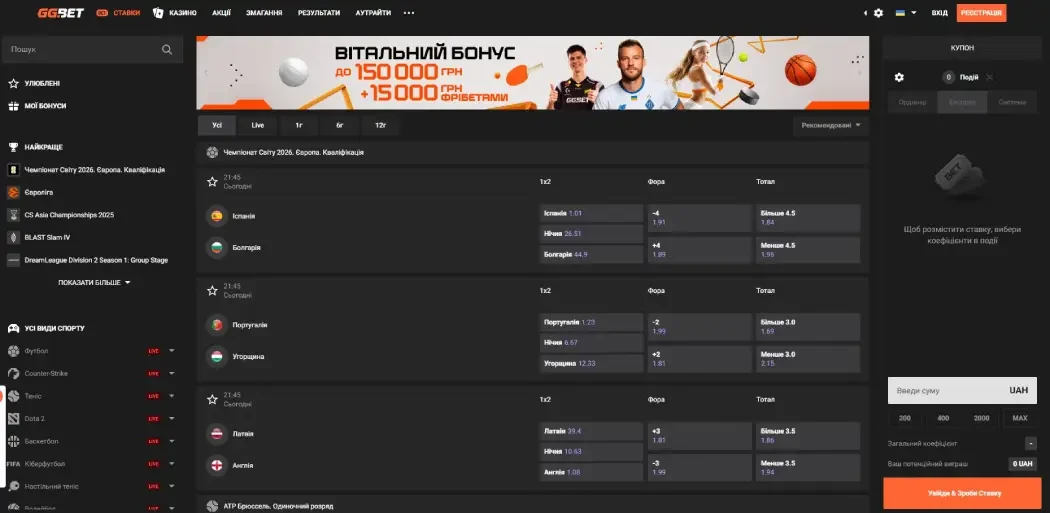The image size is (1050, 513).
Task: Click the Counter-Strike sport icon
Action: [x=14, y=373]
